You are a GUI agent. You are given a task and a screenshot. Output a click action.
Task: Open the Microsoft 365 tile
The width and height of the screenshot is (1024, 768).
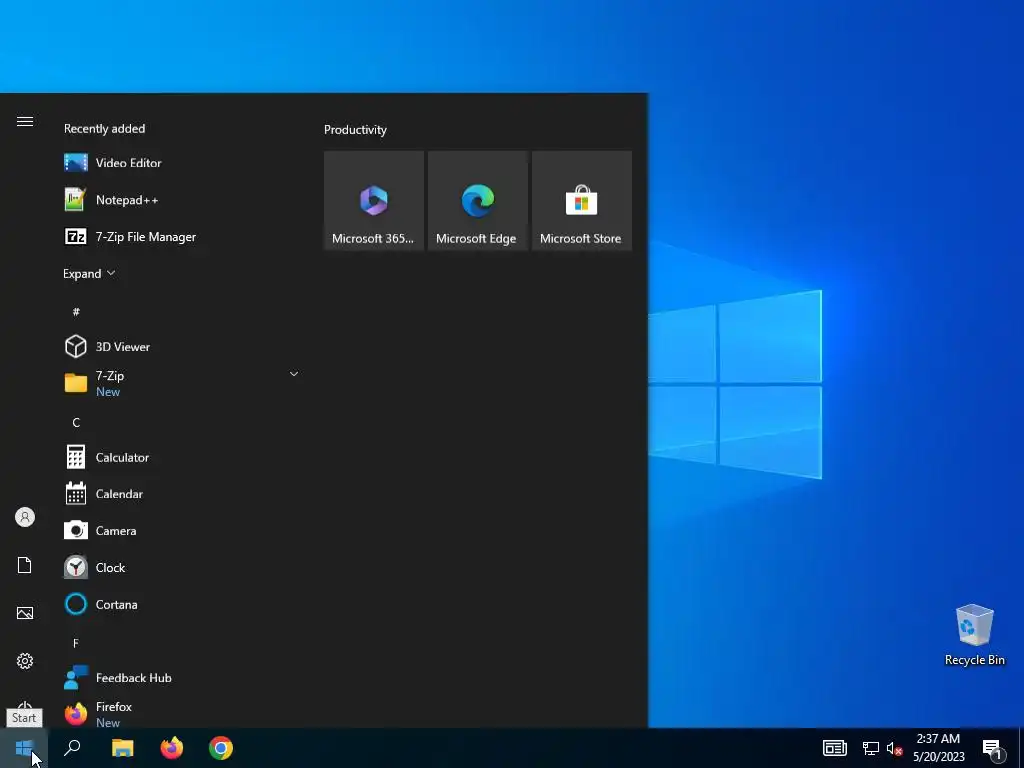(374, 200)
